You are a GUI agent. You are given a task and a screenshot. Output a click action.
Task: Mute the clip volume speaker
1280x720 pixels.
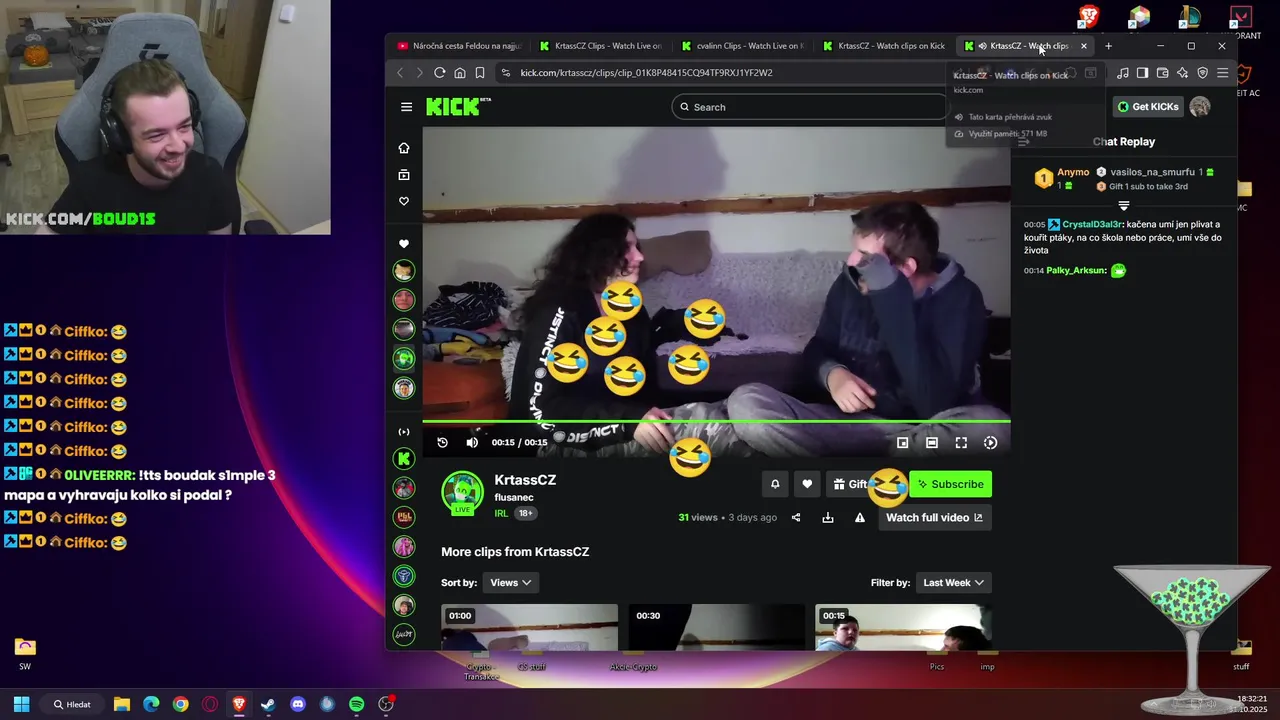tap(472, 442)
